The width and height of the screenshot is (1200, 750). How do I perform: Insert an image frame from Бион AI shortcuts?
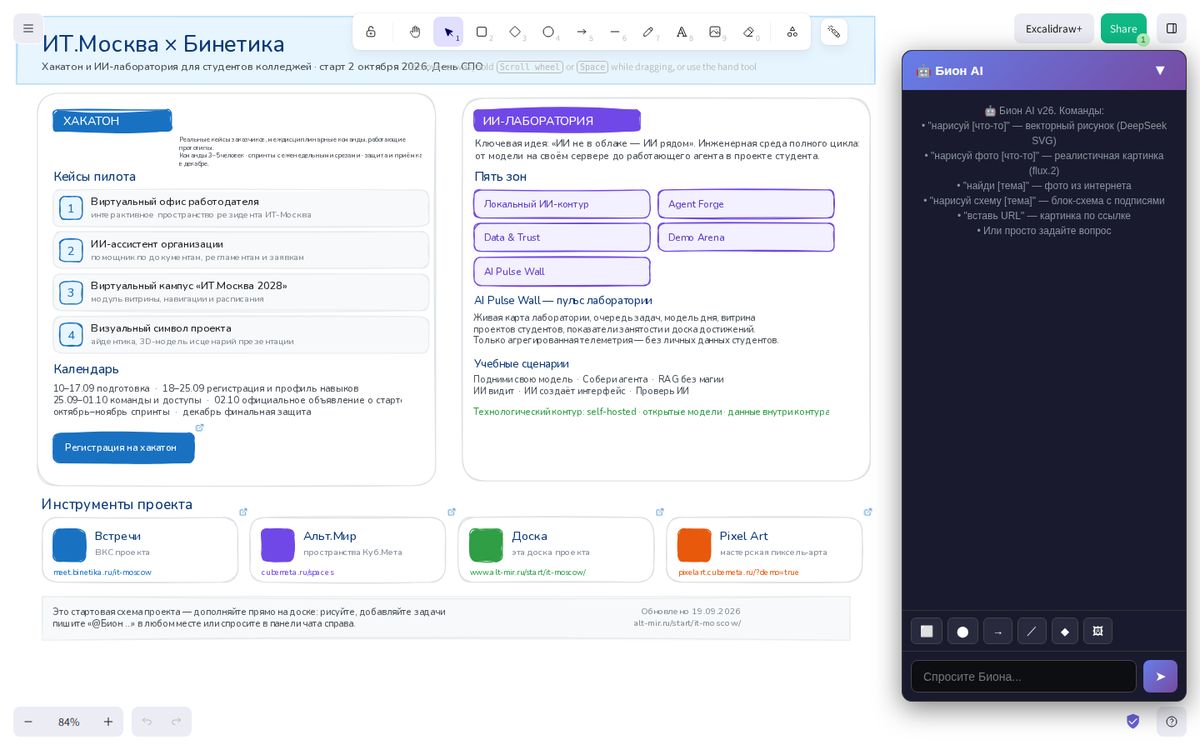(1097, 631)
